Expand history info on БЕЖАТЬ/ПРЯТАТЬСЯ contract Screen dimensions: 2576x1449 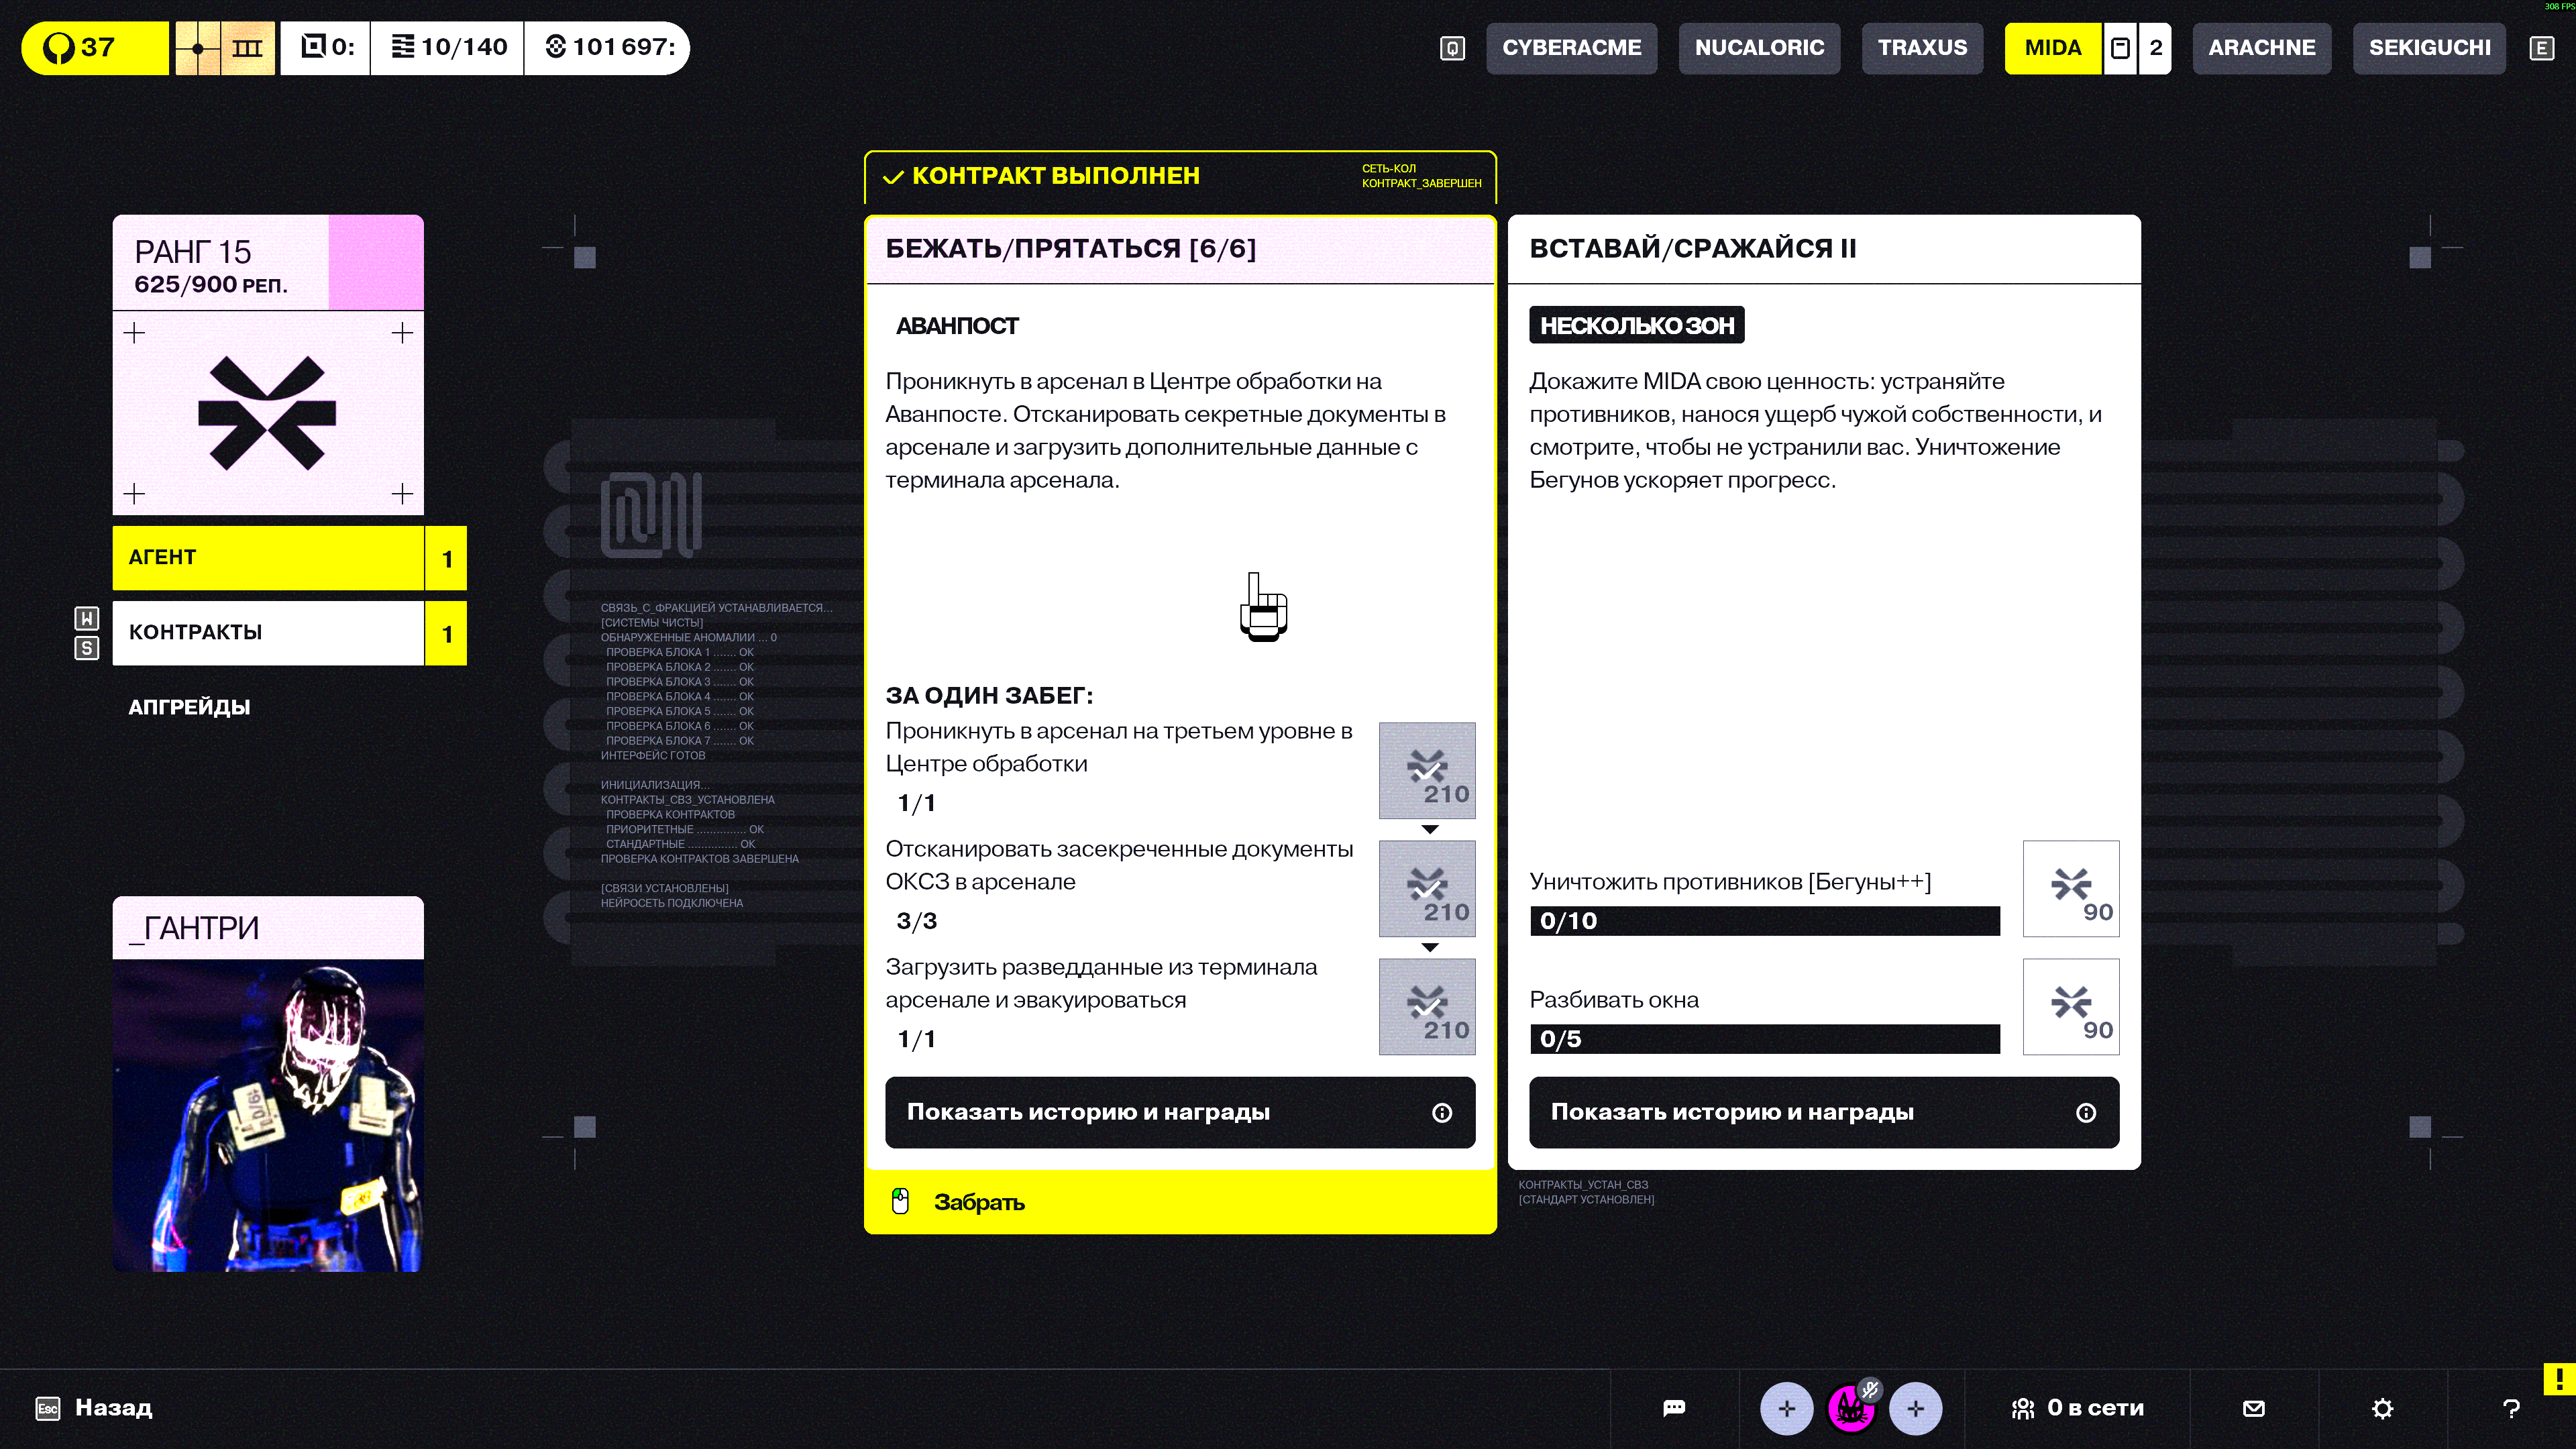click(1180, 1112)
